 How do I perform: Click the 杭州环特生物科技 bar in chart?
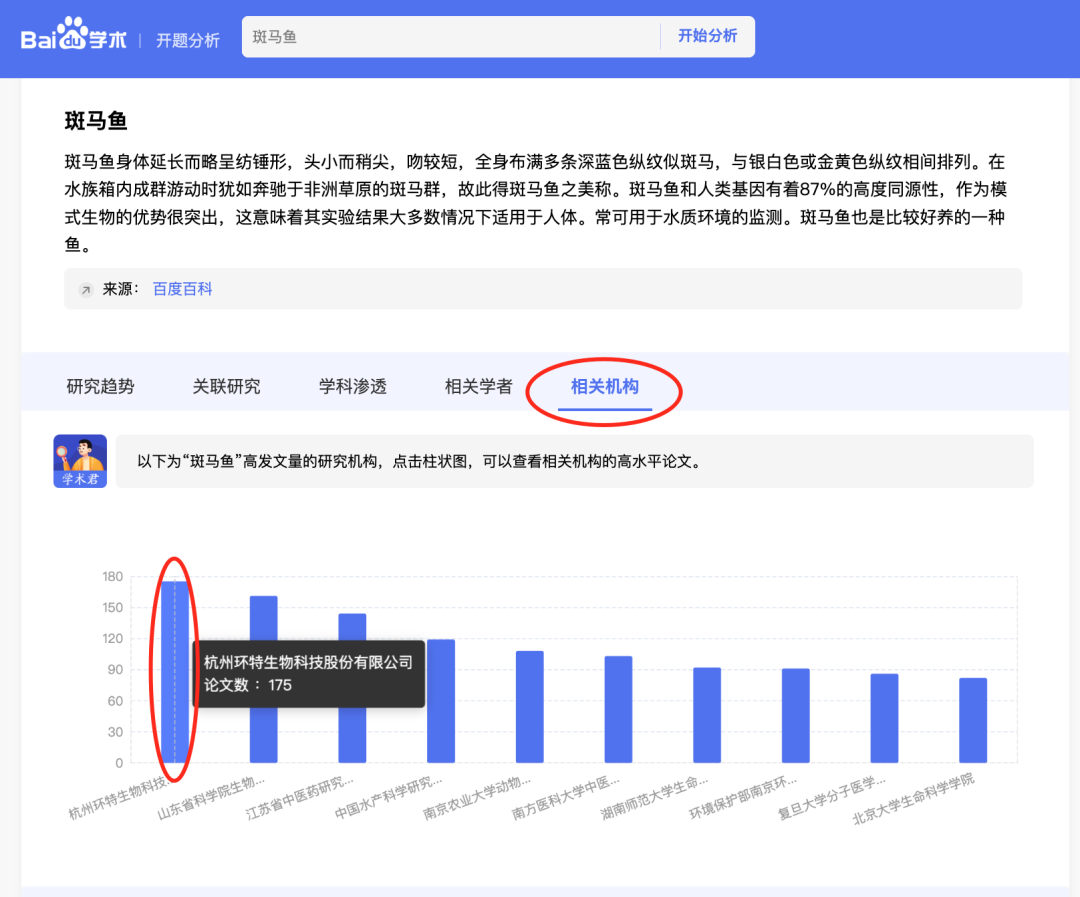click(x=175, y=672)
